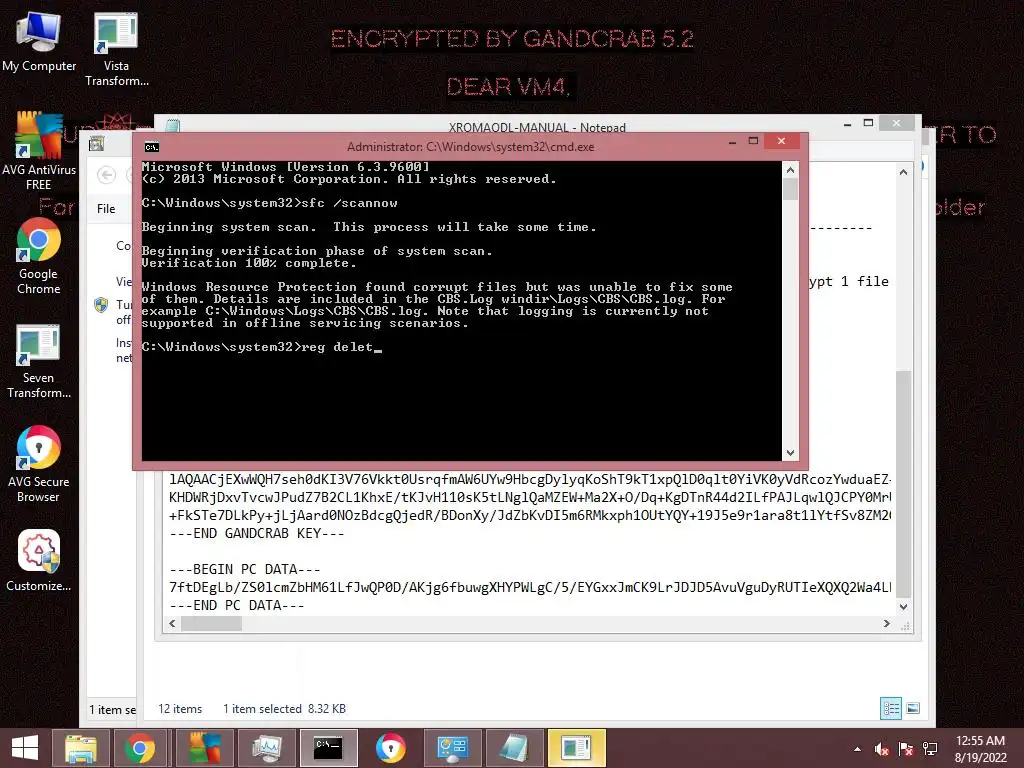
Task: Click the Notepad title bar document icon
Action: pos(173,126)
